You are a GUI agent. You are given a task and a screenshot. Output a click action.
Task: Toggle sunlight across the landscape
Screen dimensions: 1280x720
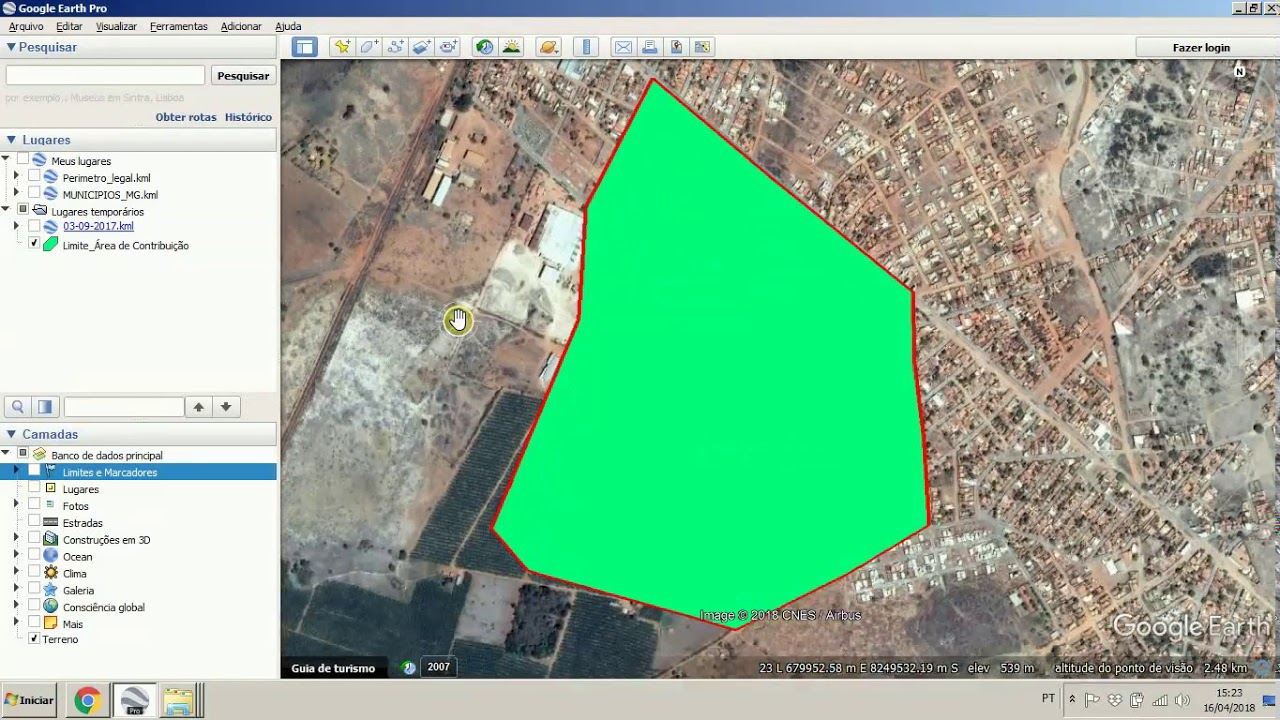511,47
